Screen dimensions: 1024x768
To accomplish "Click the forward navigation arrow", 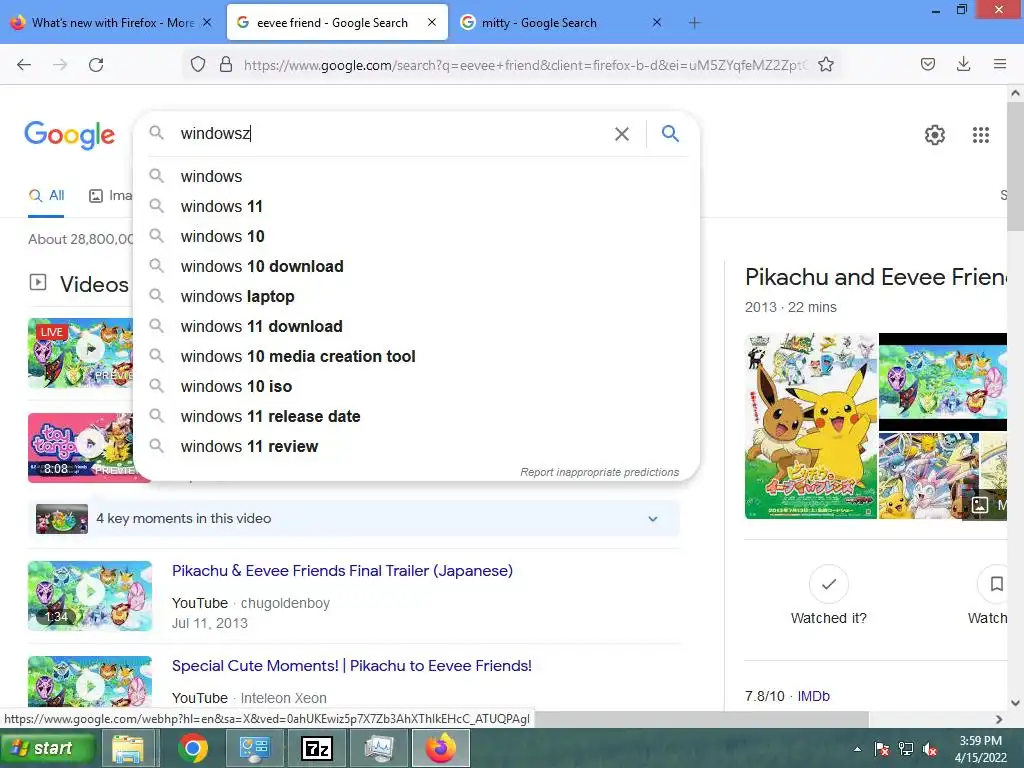I will pyautogui.click(x=60, y=65).
